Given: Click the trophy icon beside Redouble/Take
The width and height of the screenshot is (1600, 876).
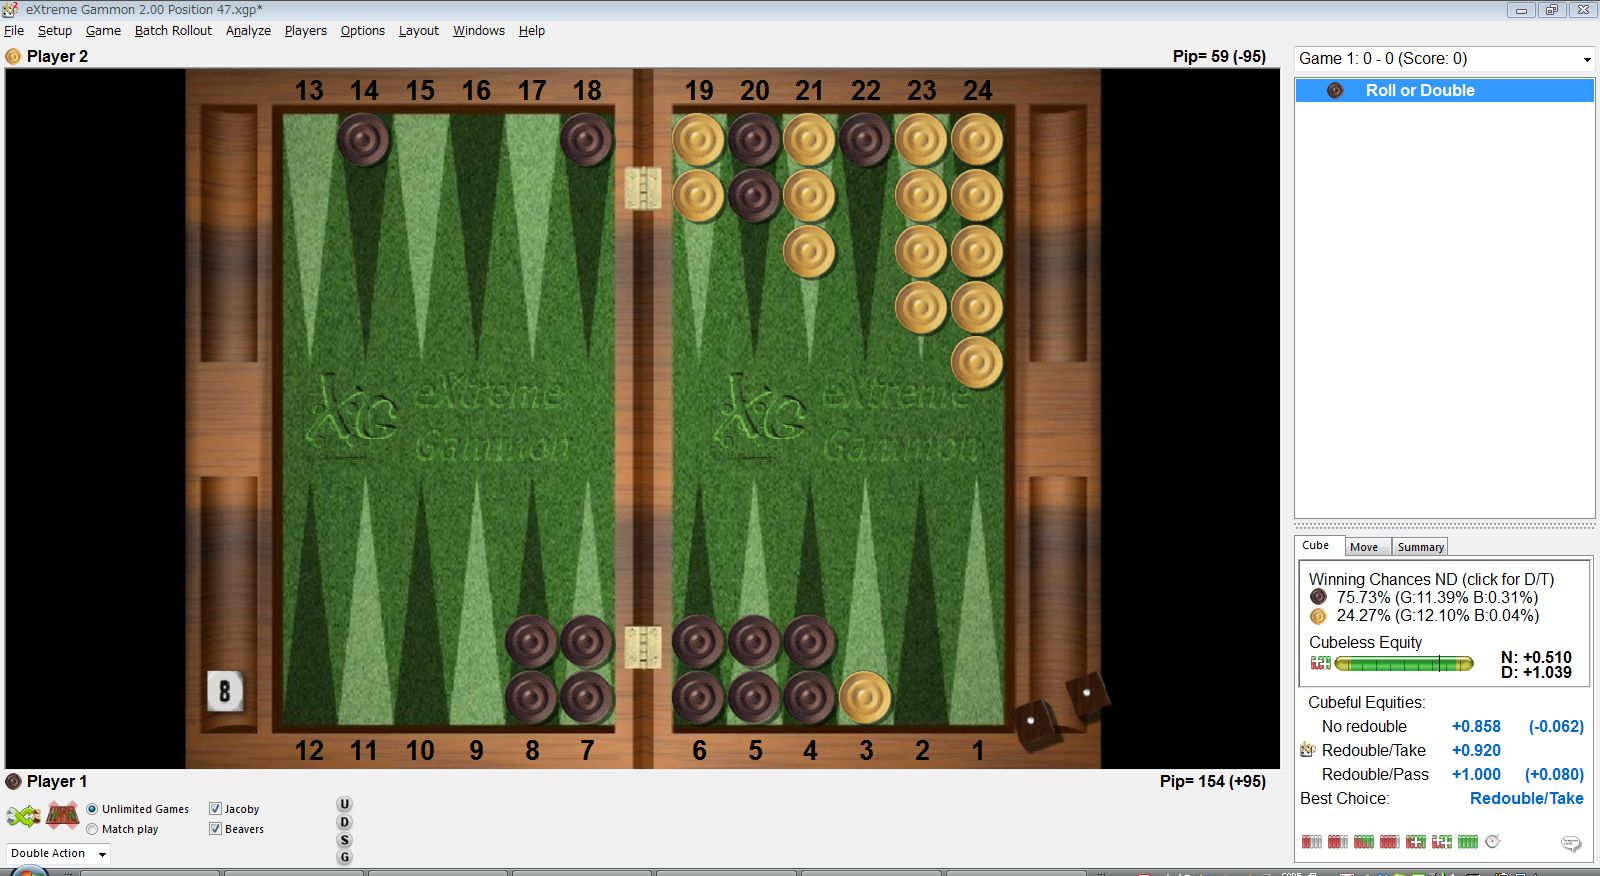Looking at the screenshot, I should click(1307, 750).
